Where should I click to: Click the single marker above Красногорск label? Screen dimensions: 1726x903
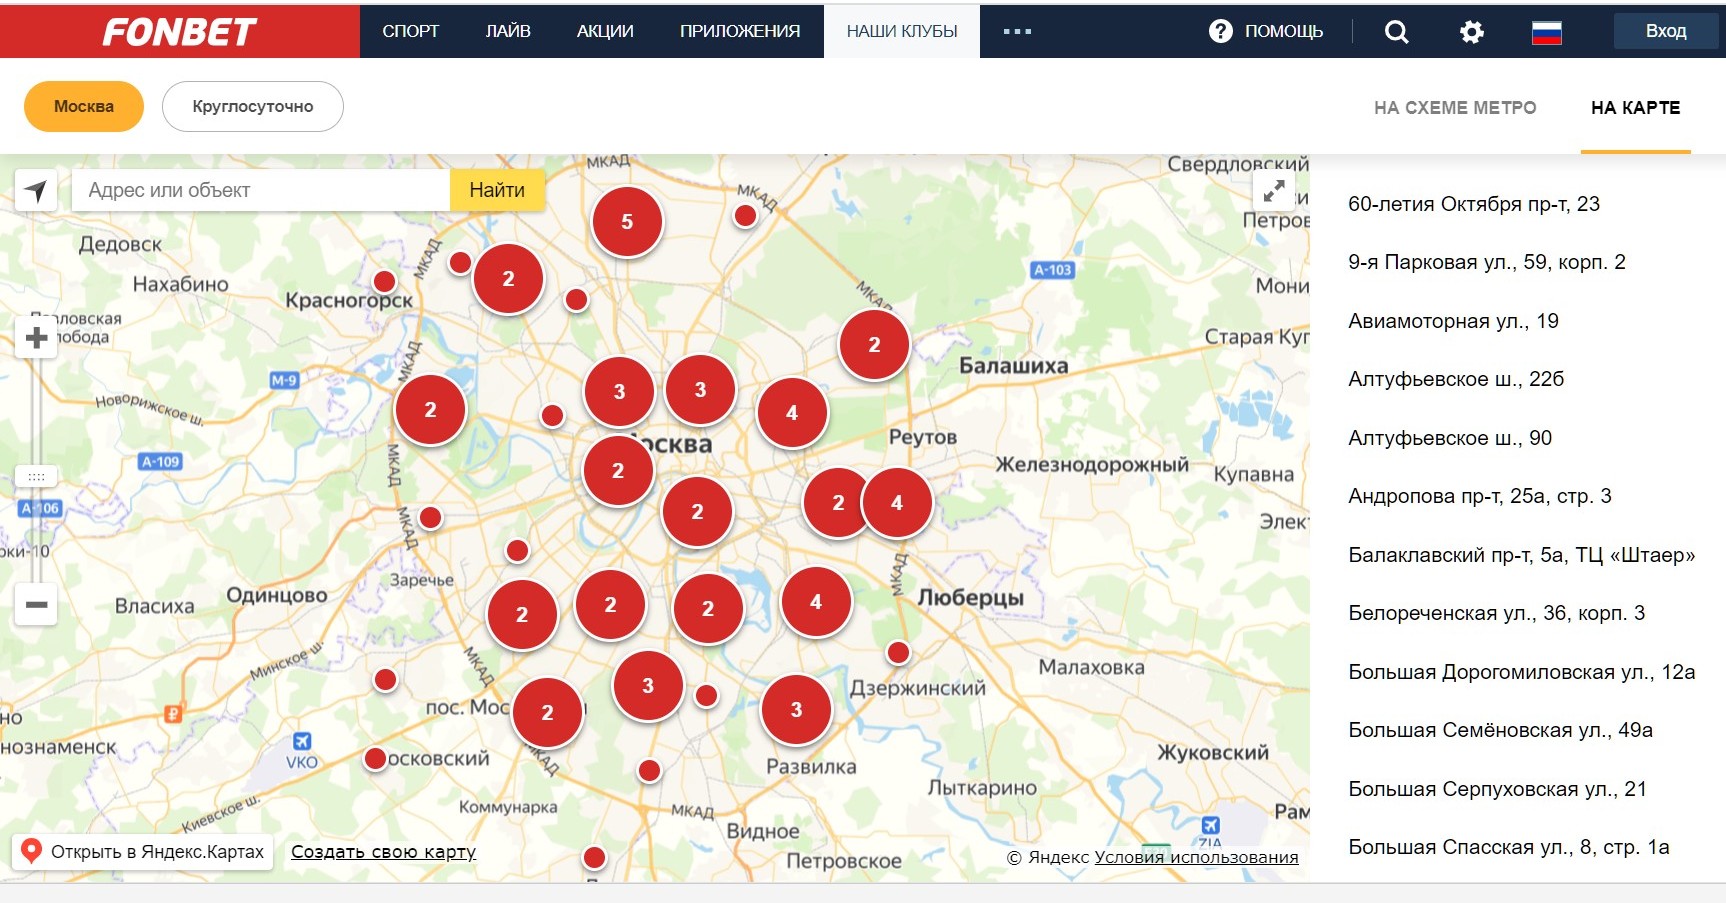(x=384, y=281)
